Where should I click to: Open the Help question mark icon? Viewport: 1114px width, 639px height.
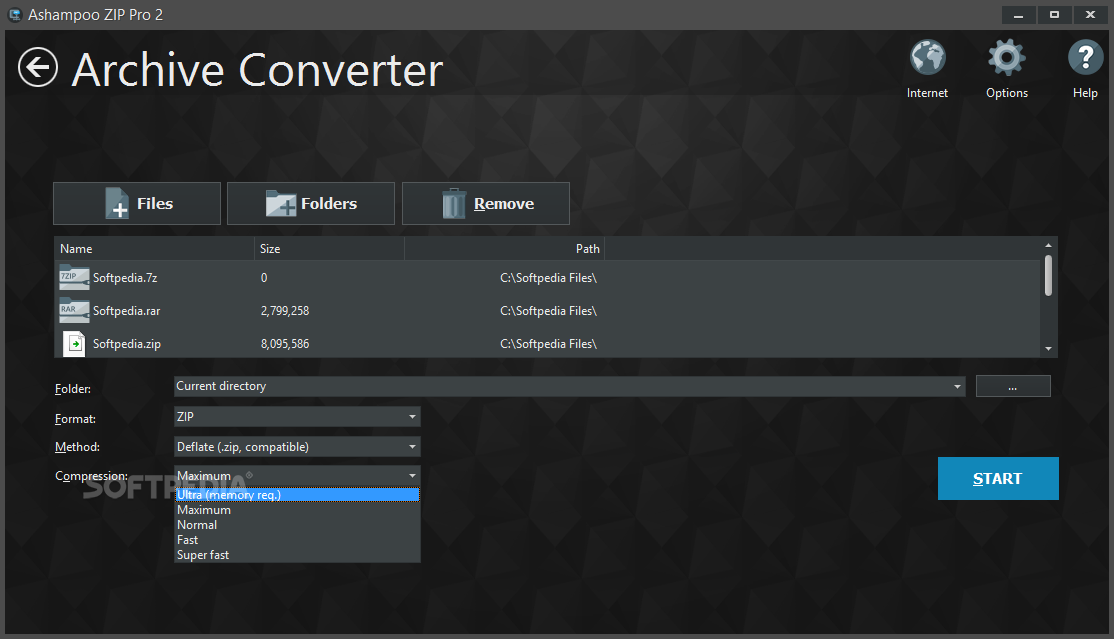coord(1085,58)
